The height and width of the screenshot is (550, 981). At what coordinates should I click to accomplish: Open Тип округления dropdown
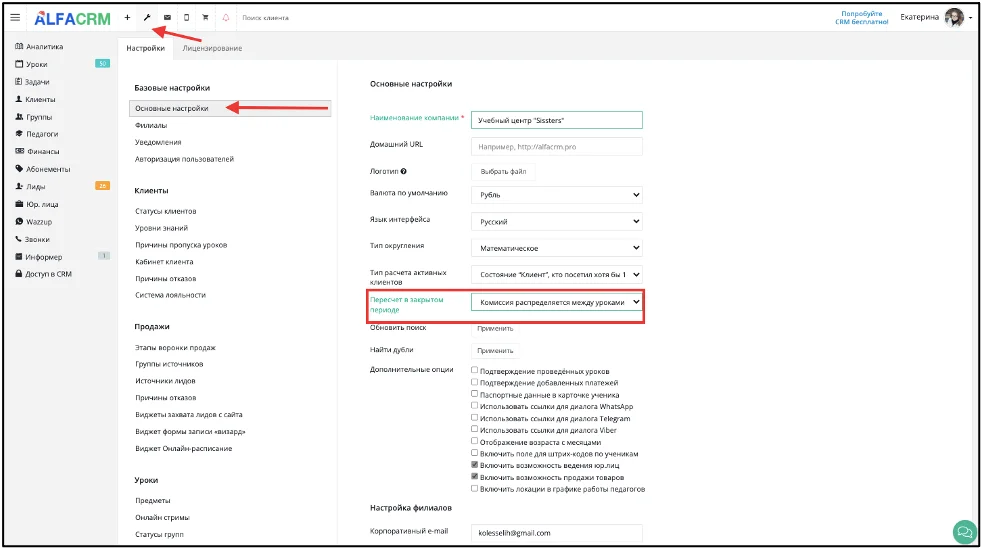557,248
